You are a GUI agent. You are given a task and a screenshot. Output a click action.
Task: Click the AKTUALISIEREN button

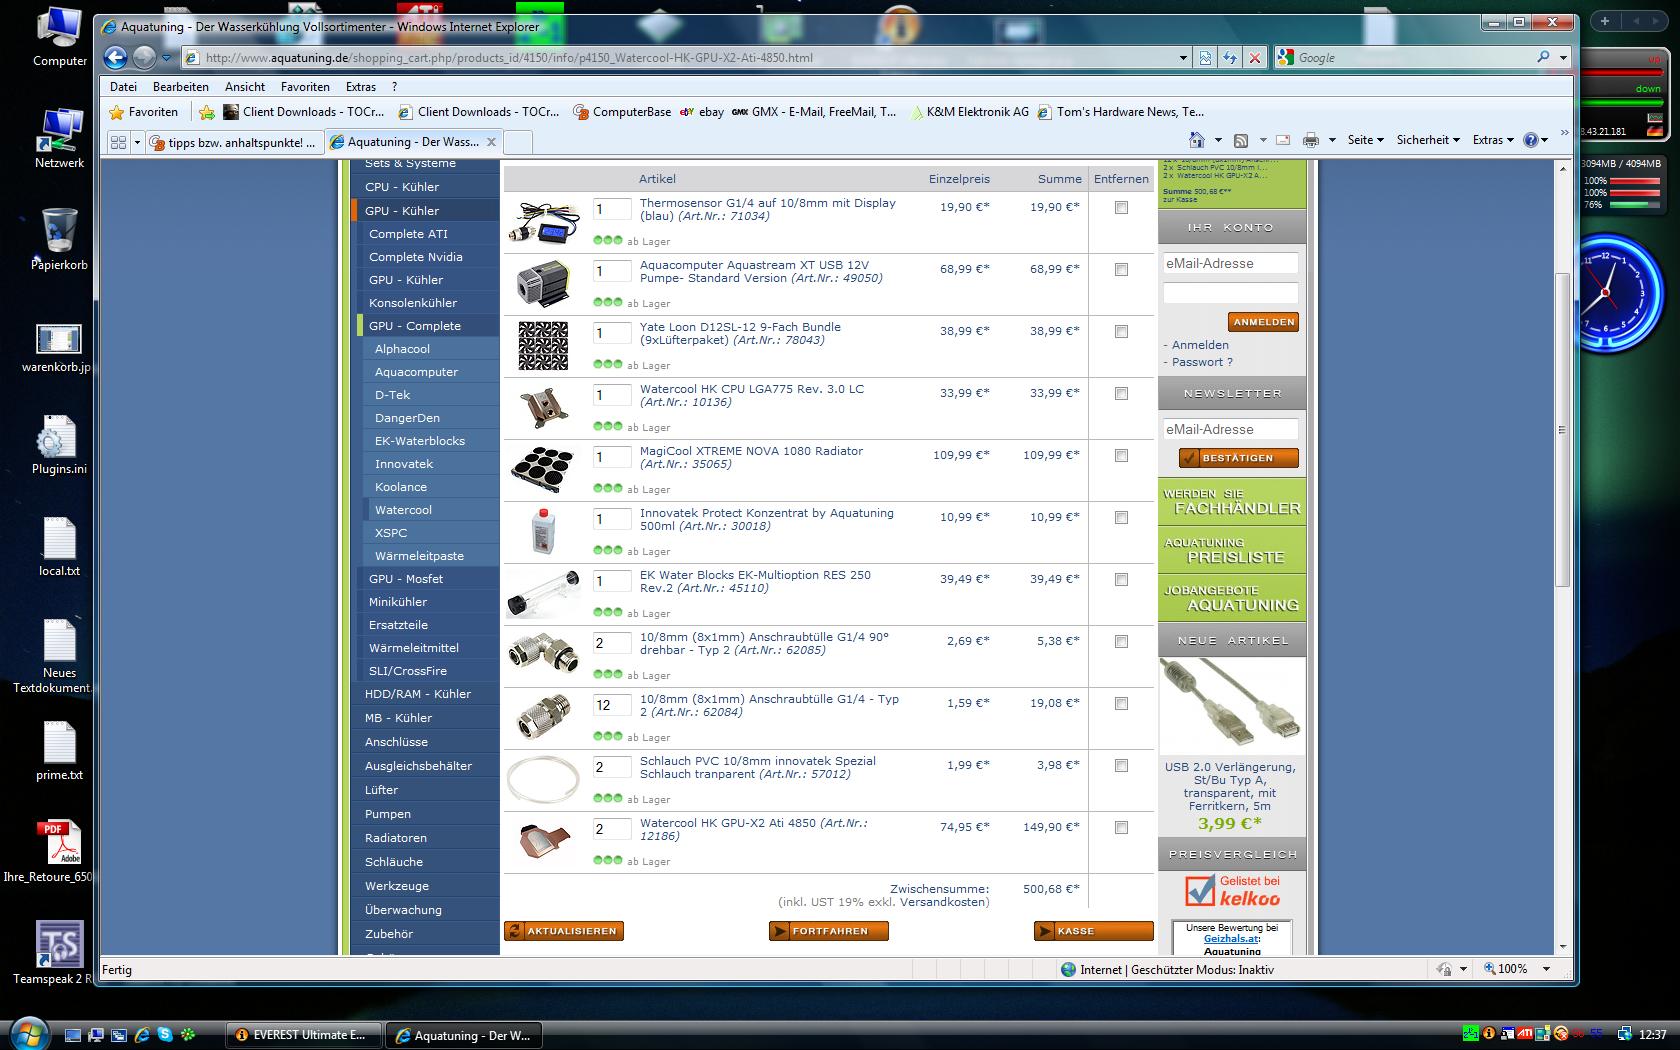click(564, 931)
